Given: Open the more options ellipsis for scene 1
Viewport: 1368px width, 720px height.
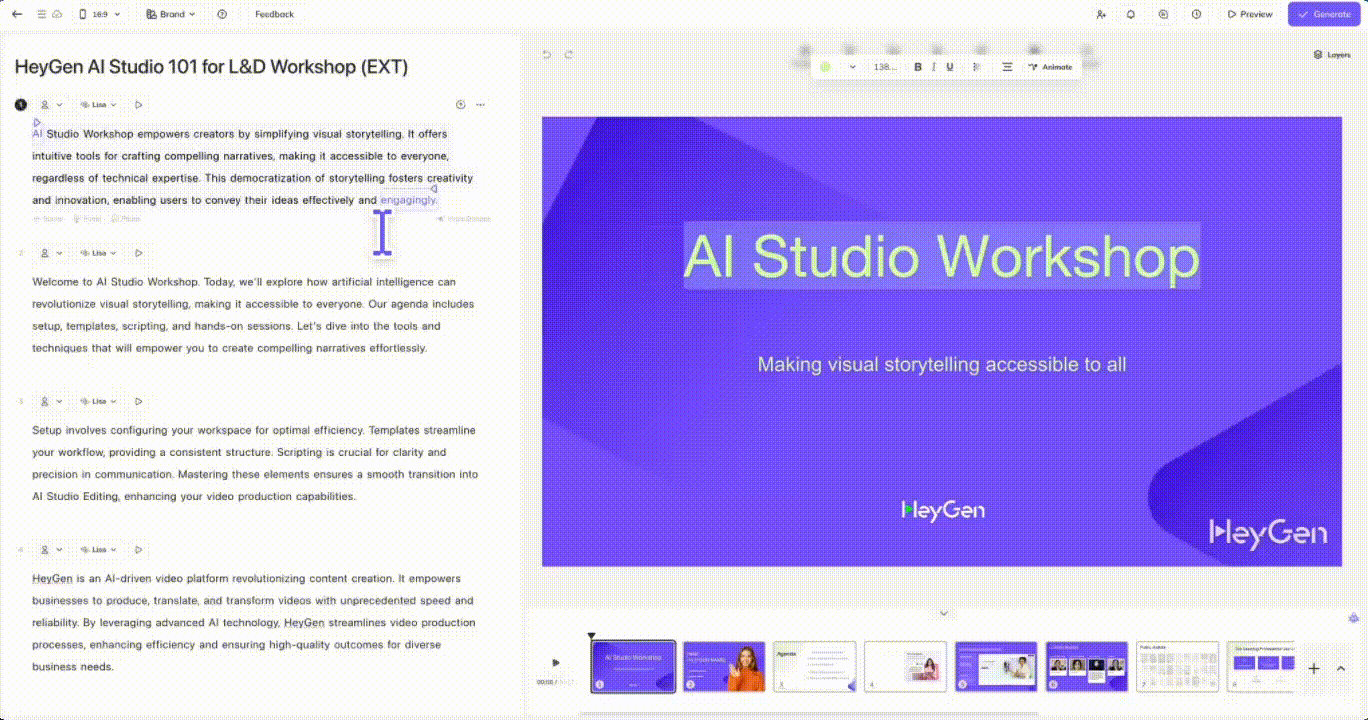Looking at the screenshot, I should pyautogui.click(x=481, y=105).
